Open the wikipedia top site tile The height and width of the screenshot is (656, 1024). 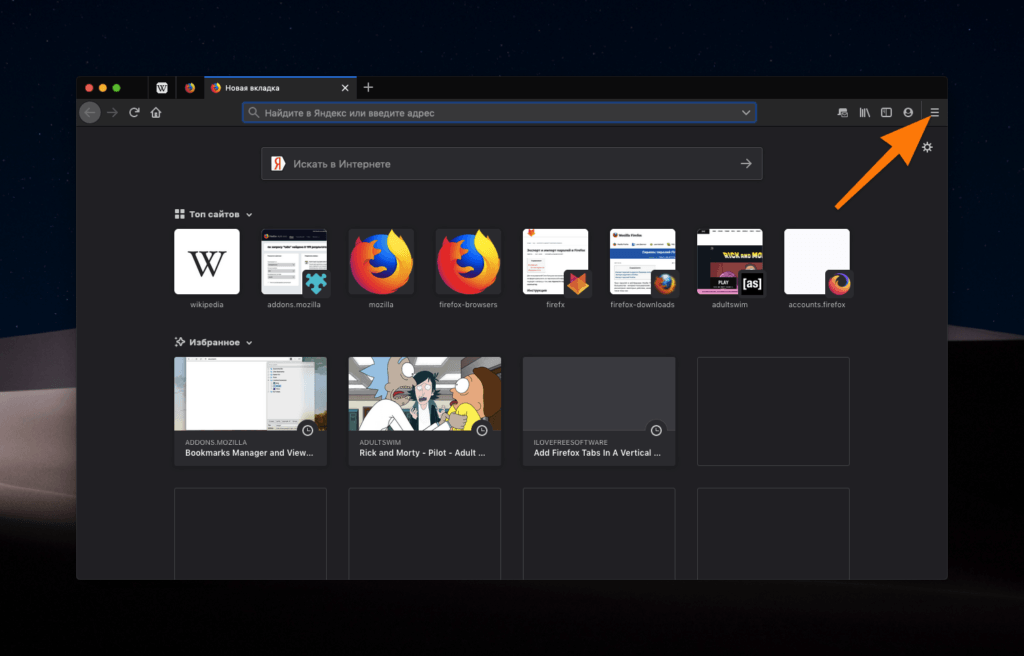207,261
